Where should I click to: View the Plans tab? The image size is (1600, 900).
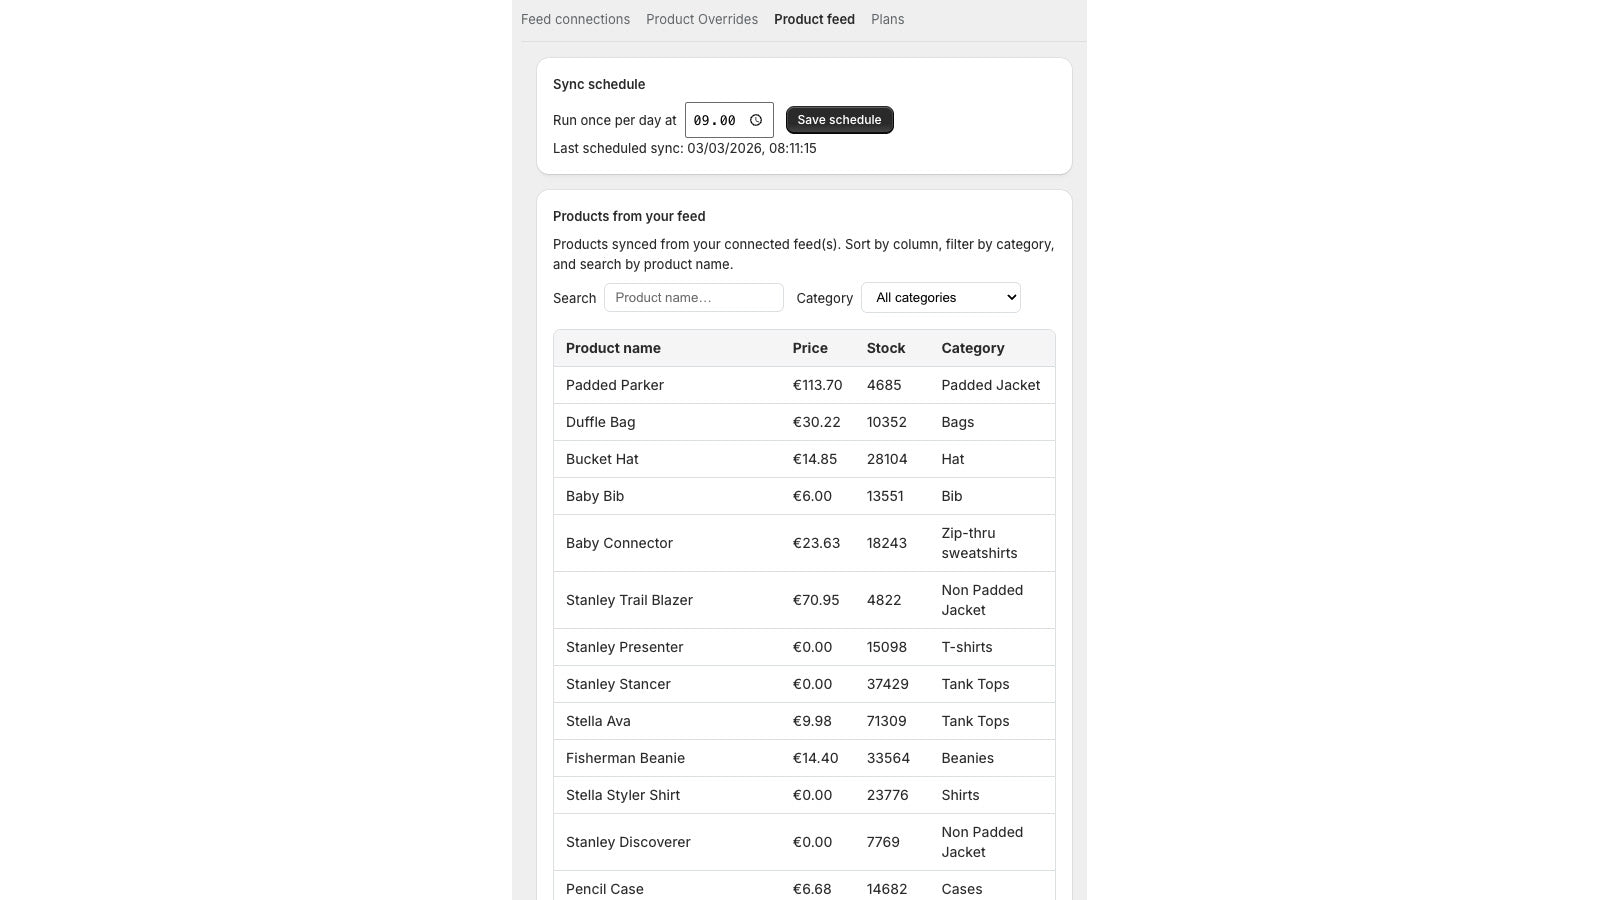click(887, 19)
